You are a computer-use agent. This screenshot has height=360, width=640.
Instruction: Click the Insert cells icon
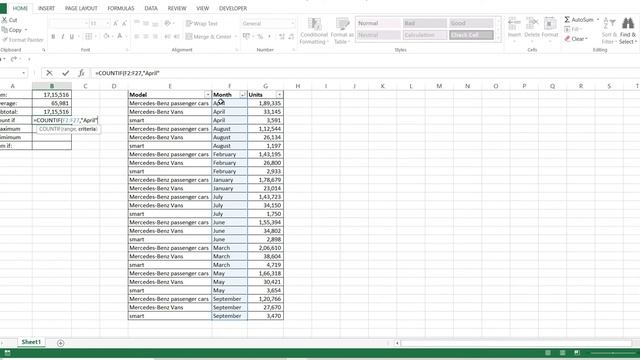514,24
